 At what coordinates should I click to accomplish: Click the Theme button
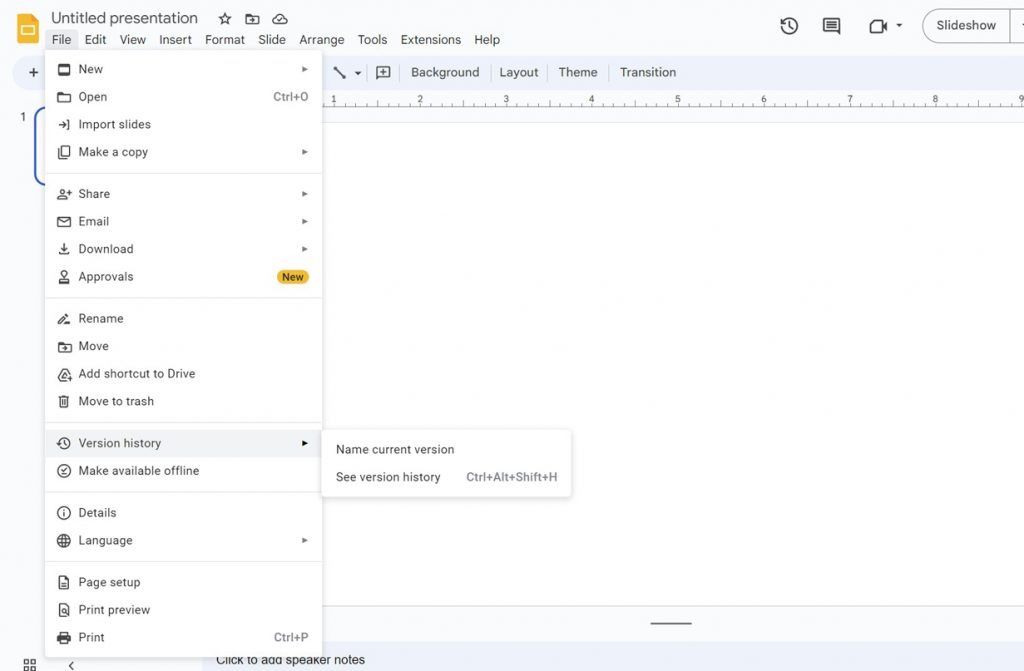(x=577, y=73)
